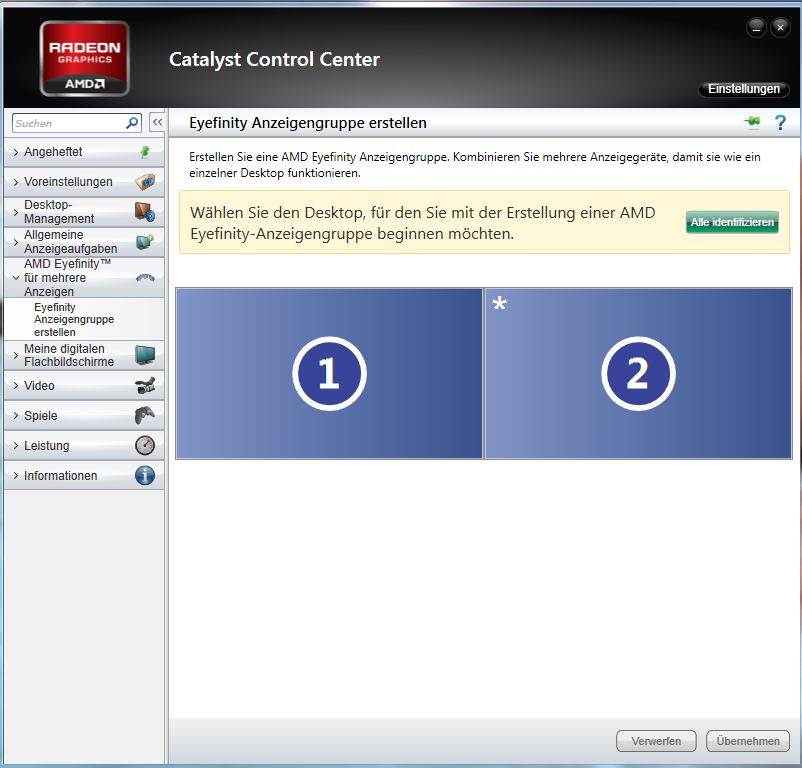Screen dimensions: 802x768
Task: Minimize the Catalyst Control Center window
Action: pyautogui.click(x=756, y=28)
